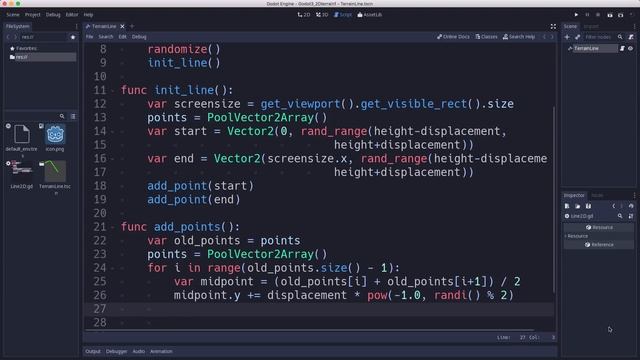Toggle file list view mode

point(73,116)
